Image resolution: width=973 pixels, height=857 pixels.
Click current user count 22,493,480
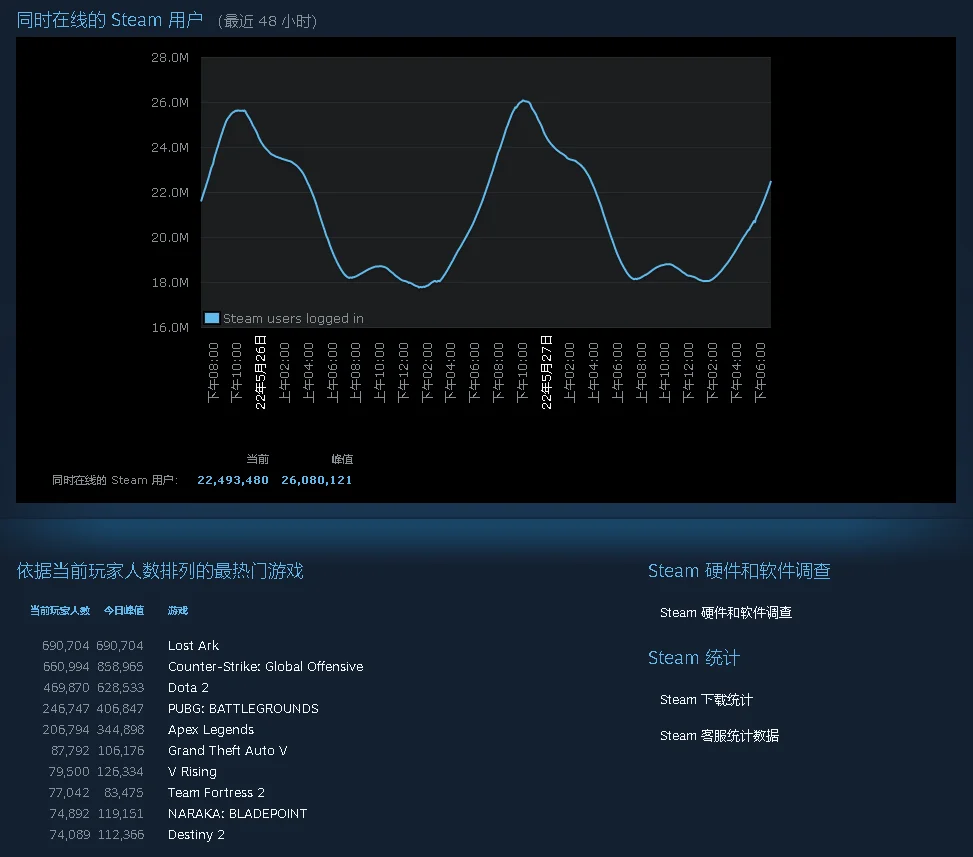[233, 480]
